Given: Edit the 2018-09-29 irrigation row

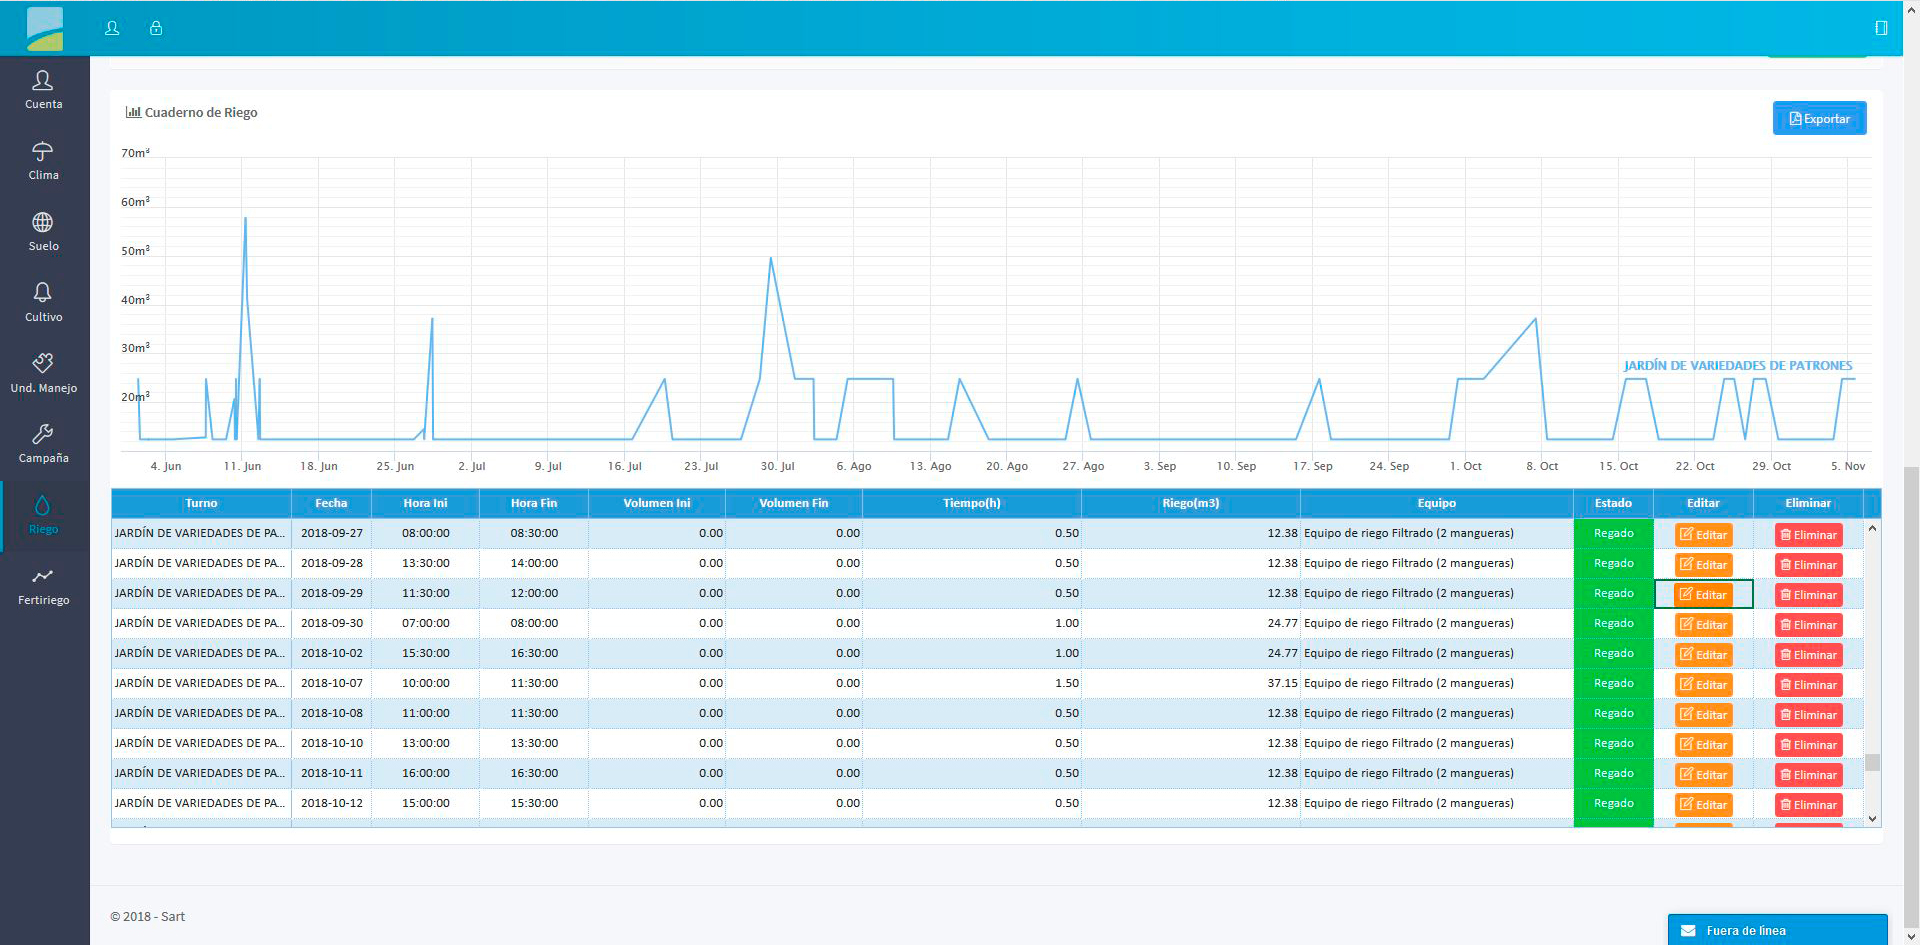Looking at the screenshot, I should pyautogui.click(x=1703, y=595).
